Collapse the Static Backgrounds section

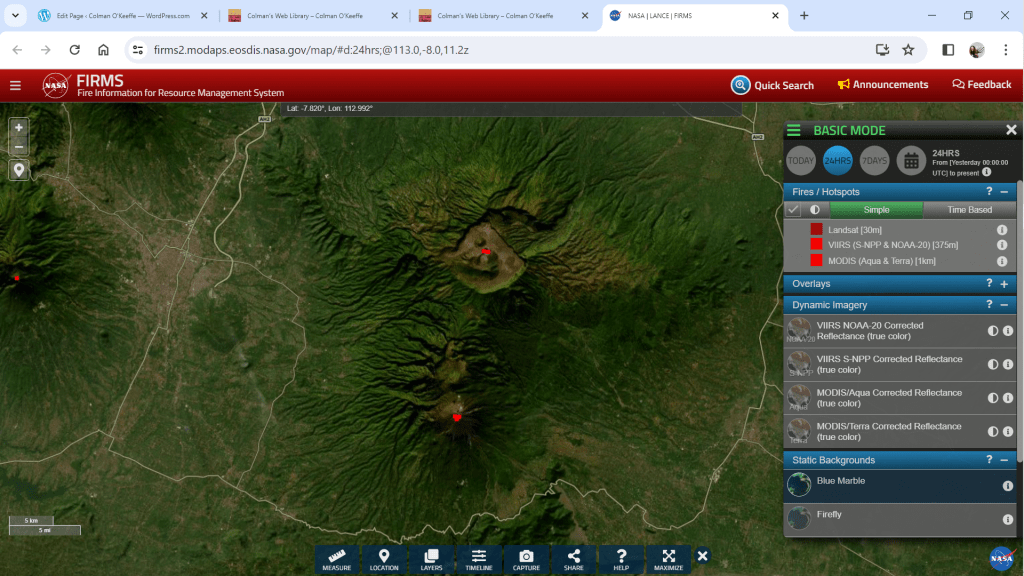point(1004,460)
